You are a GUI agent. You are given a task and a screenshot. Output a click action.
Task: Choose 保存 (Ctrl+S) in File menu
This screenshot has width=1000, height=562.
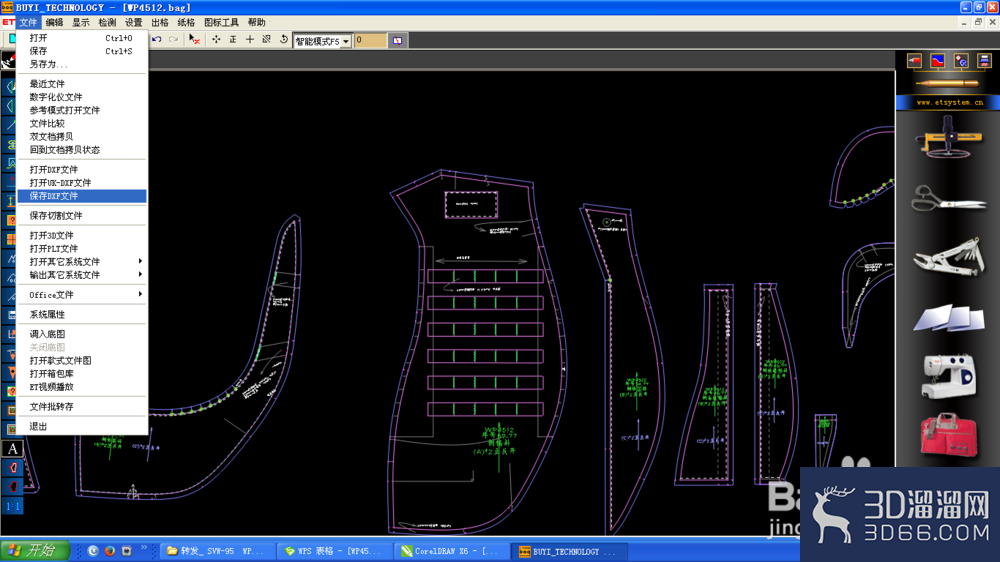click(x=82, y=51)
